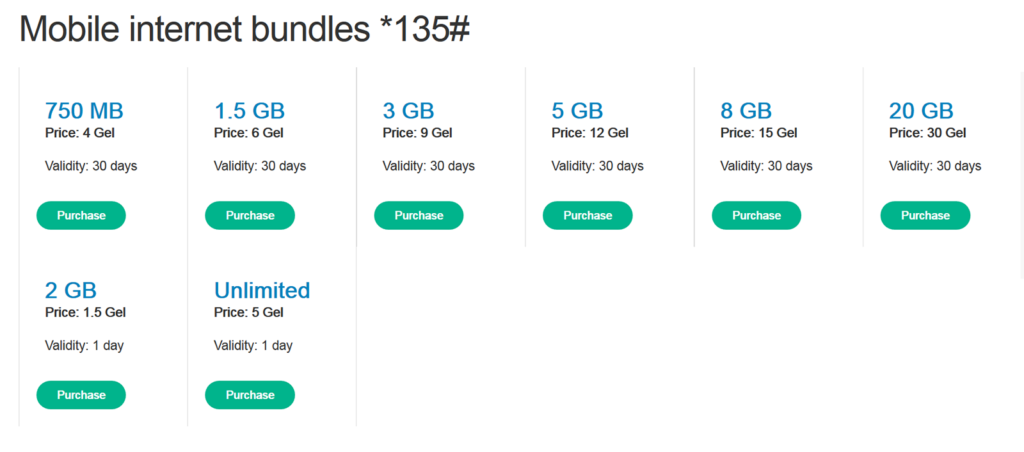
Task: Open the 20 GB bundle title
Action: click(x=921, y=110)
